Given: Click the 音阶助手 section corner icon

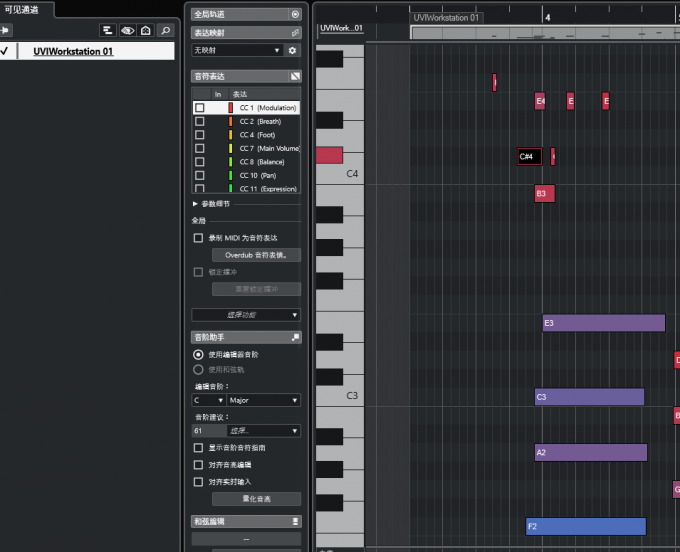Looking at the screenshot, I should (295, 337).
